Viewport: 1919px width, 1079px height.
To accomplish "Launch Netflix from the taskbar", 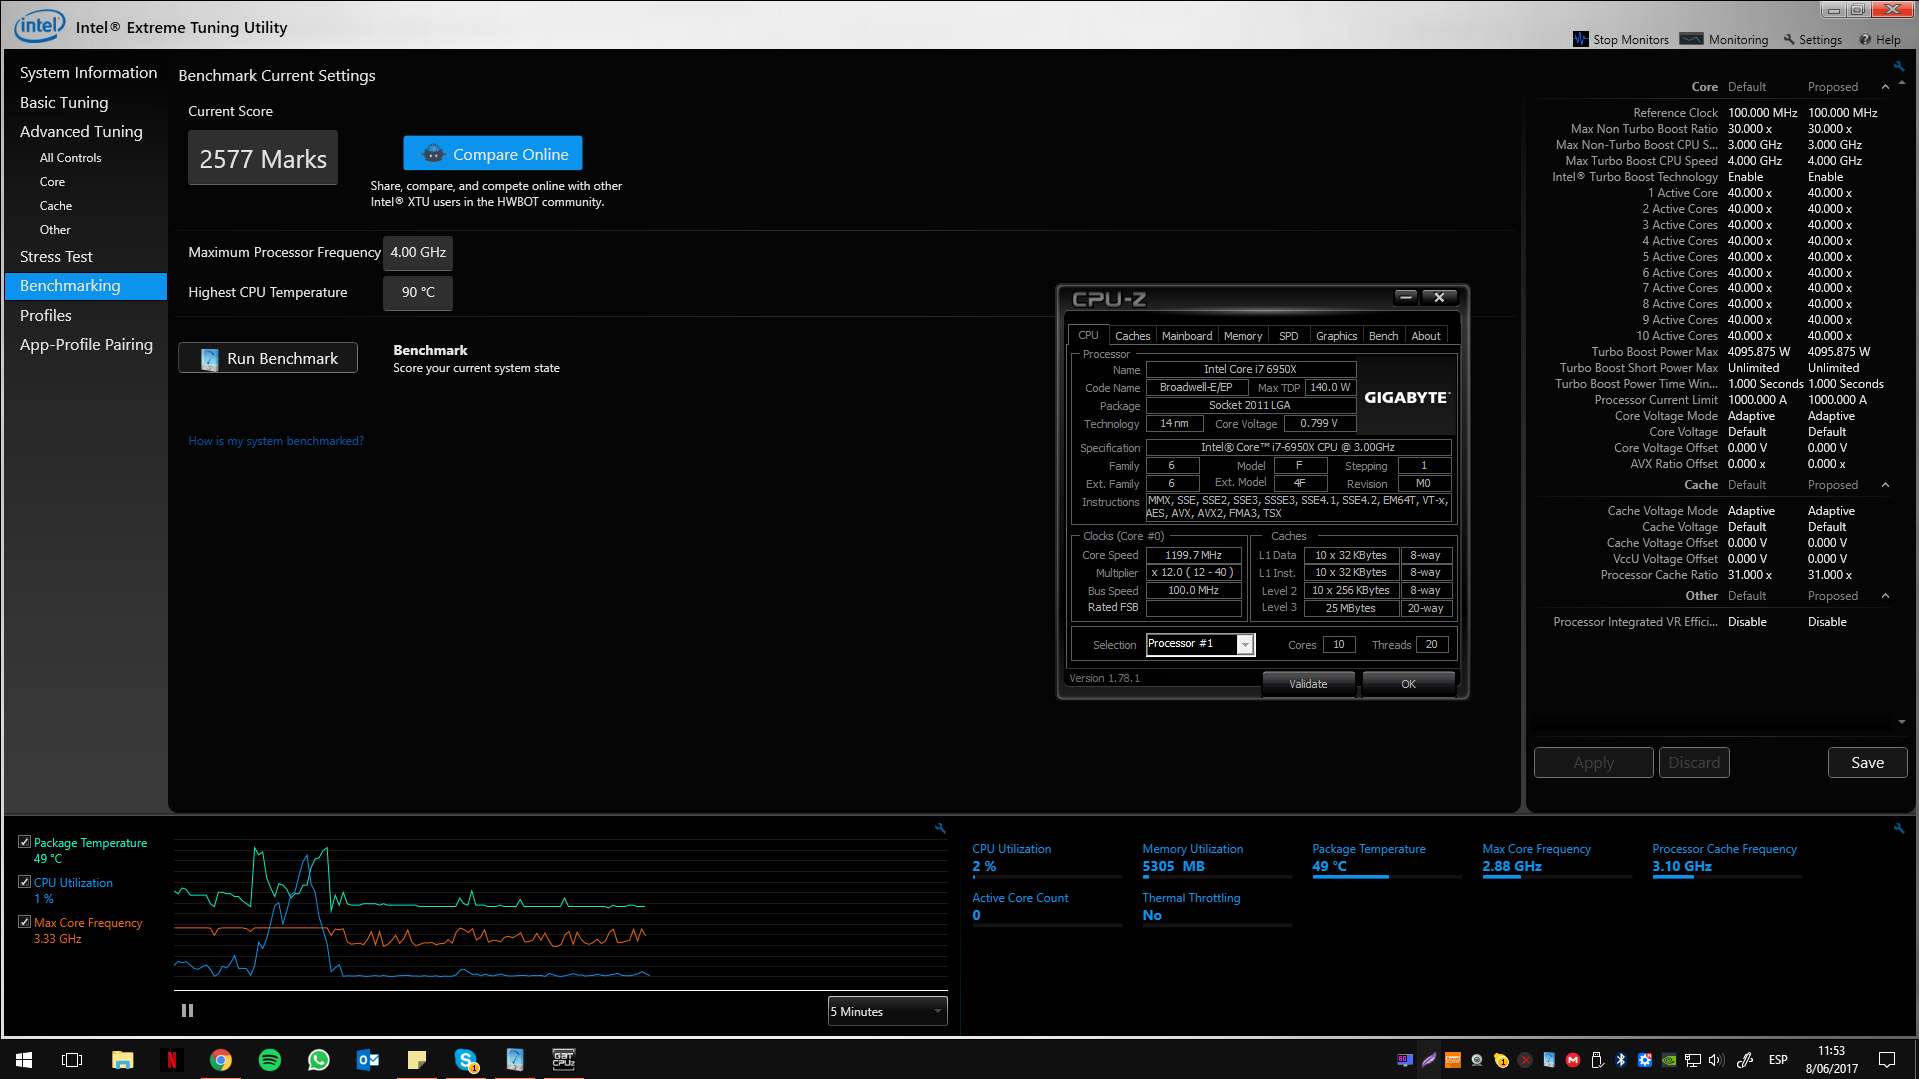I will [172, 1059].
